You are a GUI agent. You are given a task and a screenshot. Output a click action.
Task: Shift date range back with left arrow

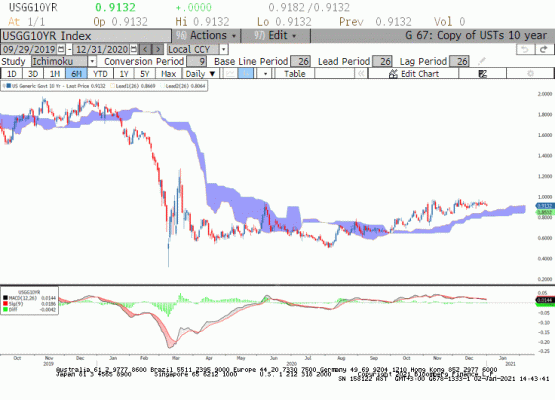(145, 49)
